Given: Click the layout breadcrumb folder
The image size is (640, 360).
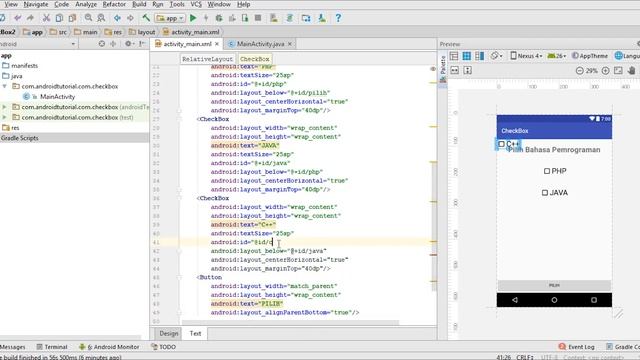Looking at the screenshot, I should coord(142,32).
